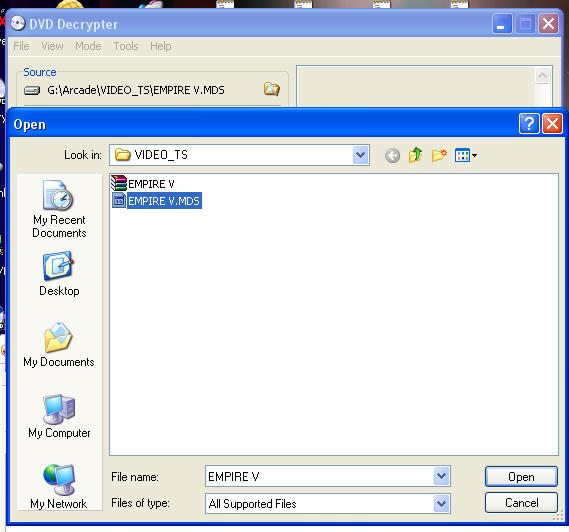
Task: Click the DVD Decrypter disc title icon
Action: pyautogui.click(x=17, y=24)
